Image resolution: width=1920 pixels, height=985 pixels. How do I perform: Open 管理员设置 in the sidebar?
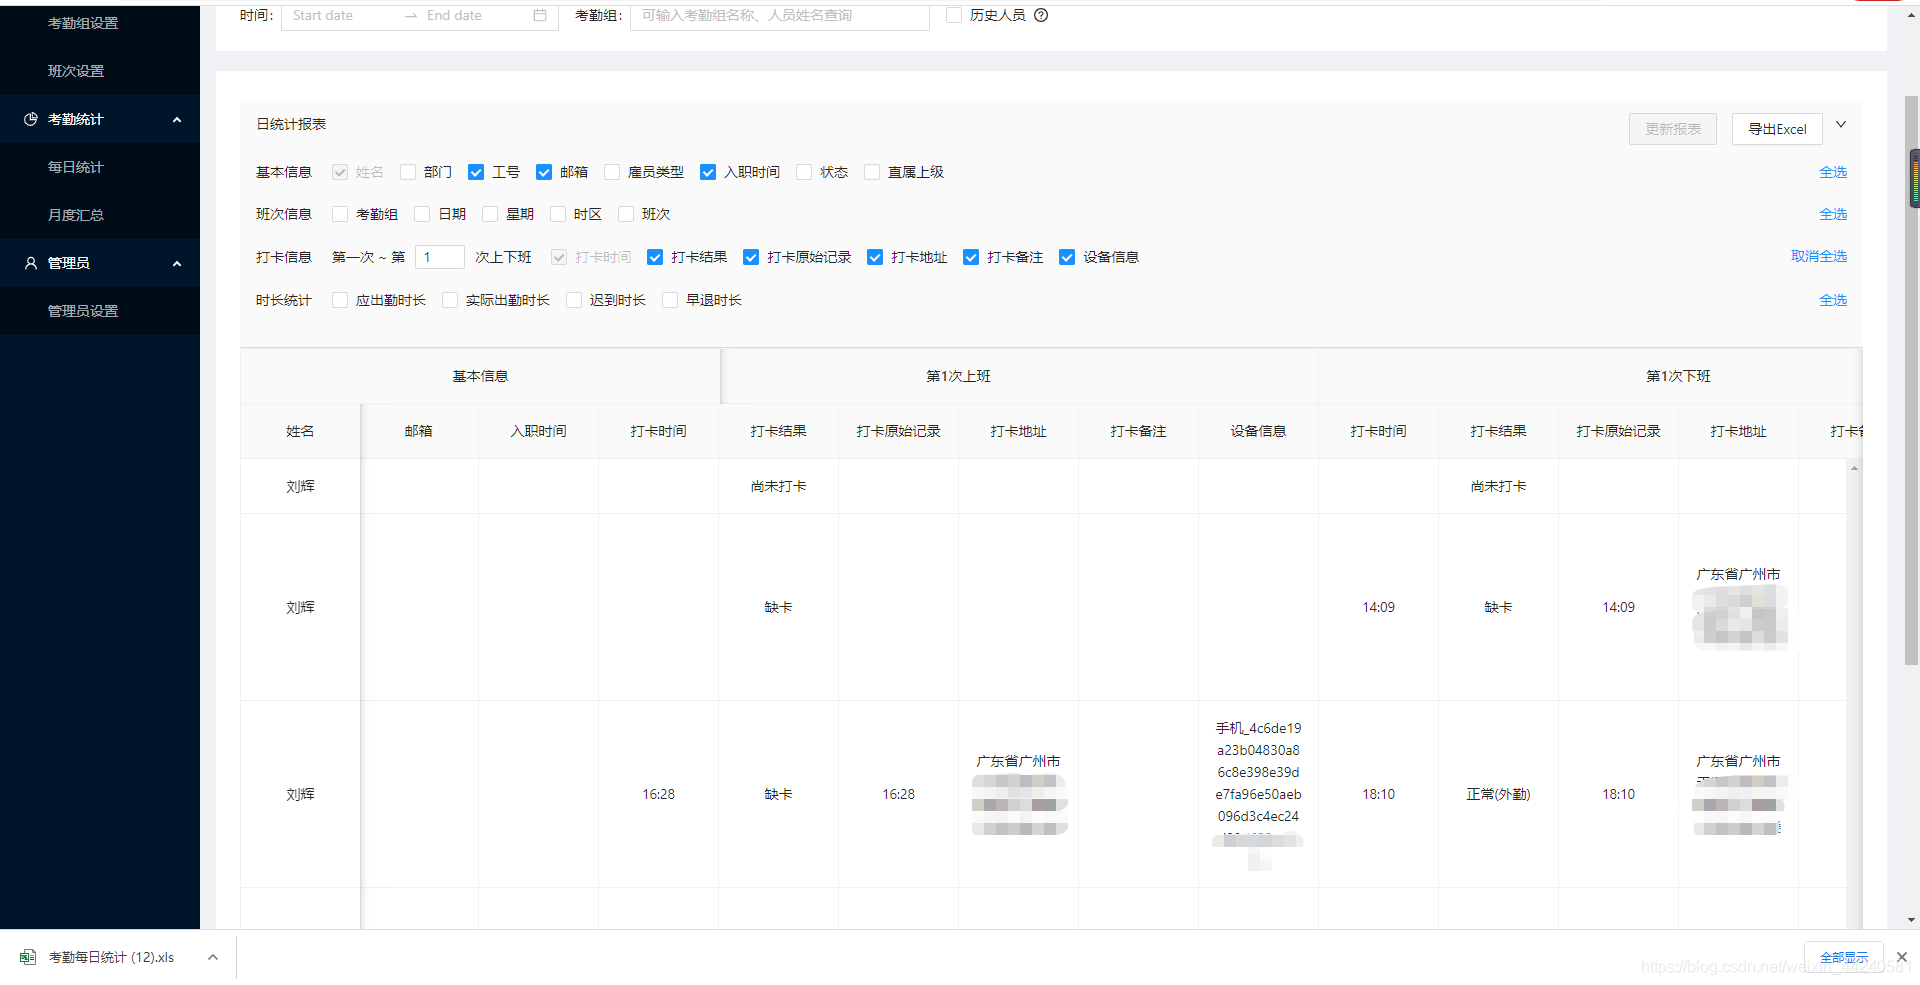(x=83, y=311)
